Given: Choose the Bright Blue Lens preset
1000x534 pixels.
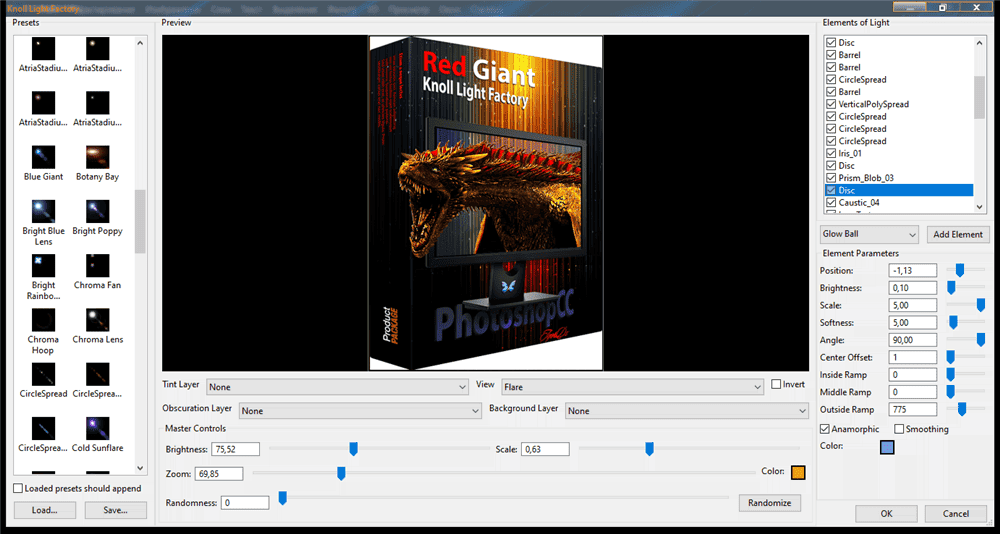Looking at the screenshot, I should pos(43,211).
